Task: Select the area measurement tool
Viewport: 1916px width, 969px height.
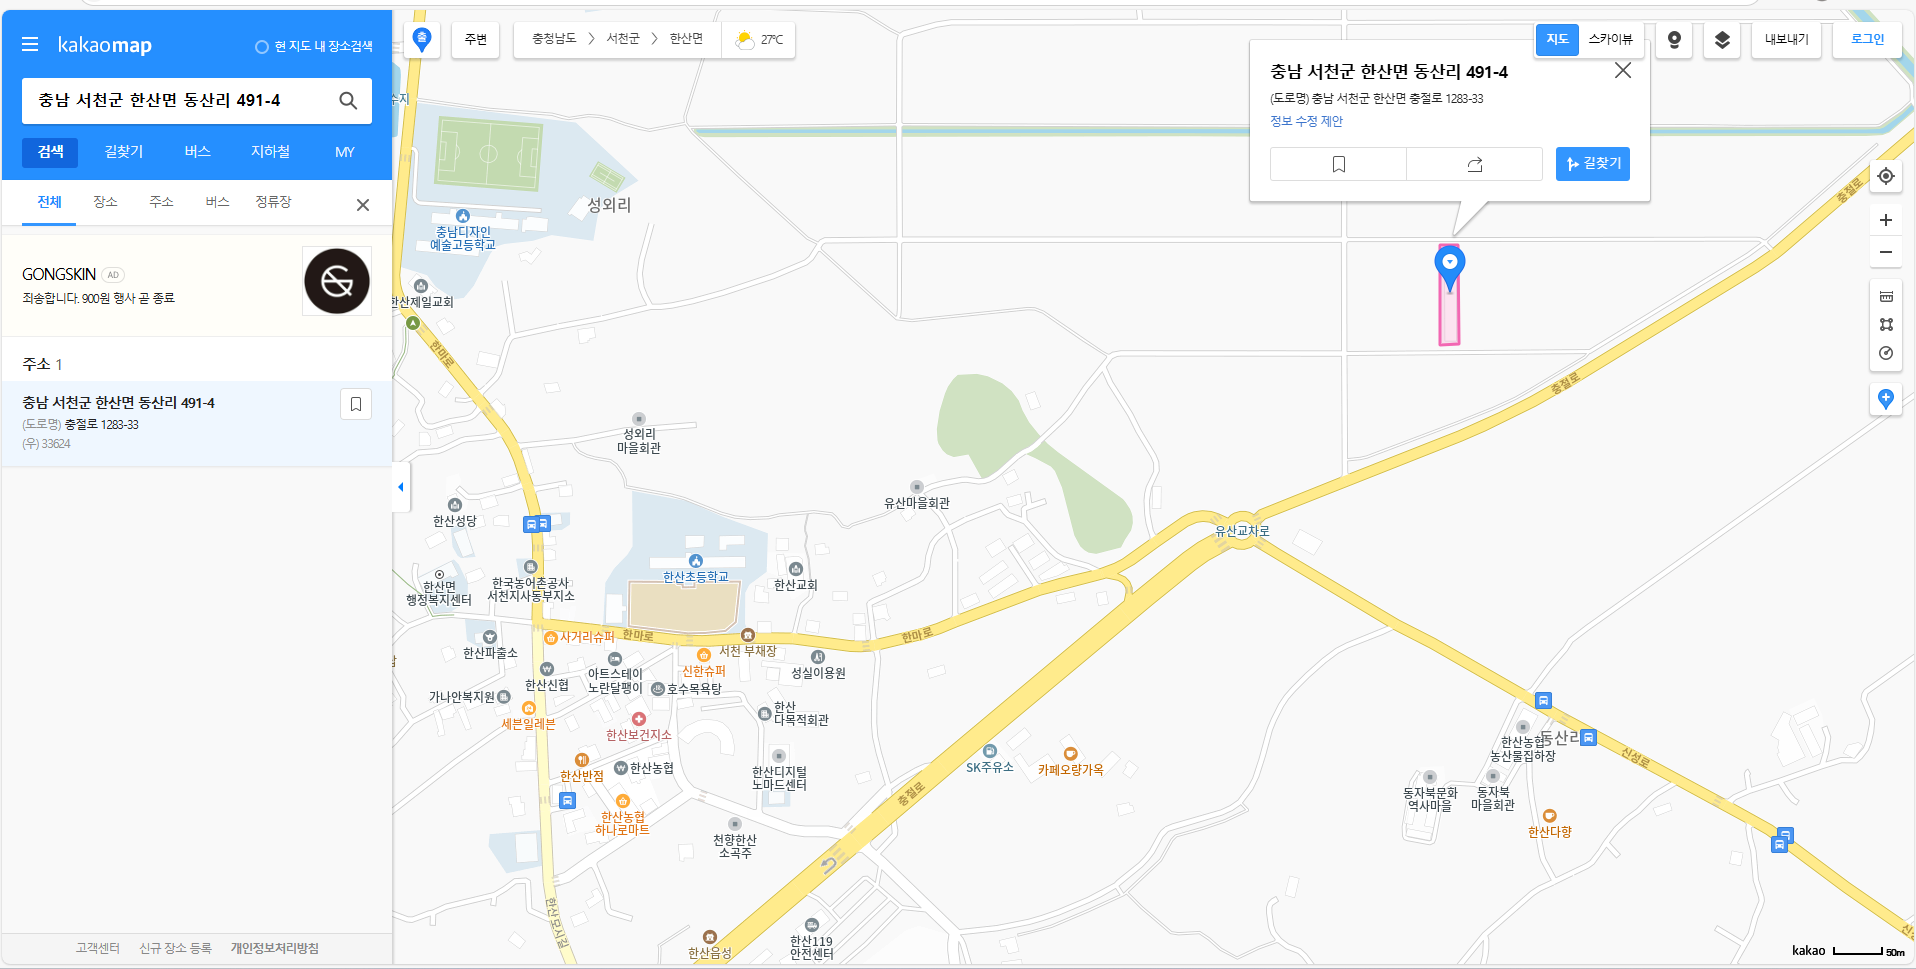Action: [1886, 324]
